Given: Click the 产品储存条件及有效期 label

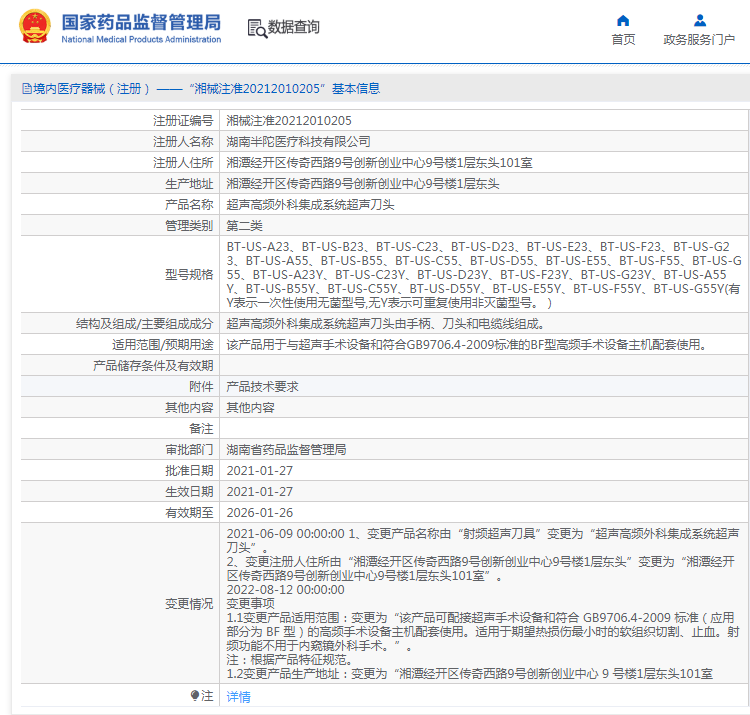Looking at the screenshot, I should (153, 366).
